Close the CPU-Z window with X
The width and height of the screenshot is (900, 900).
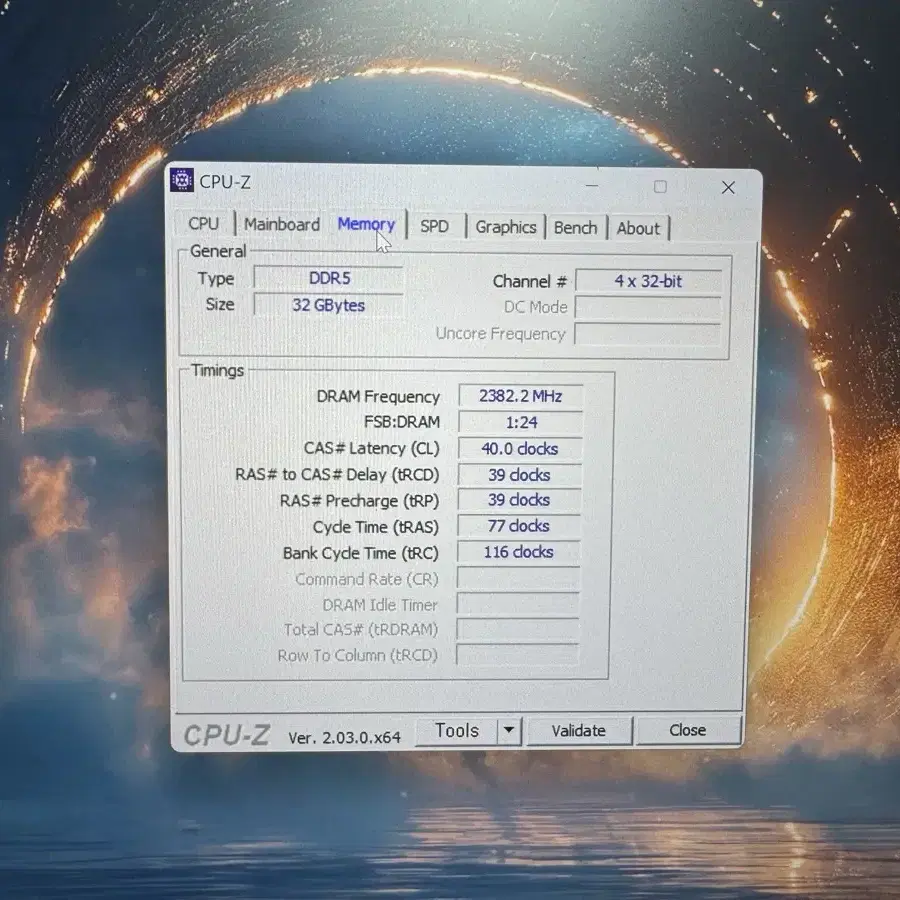(x=728, y=188)
